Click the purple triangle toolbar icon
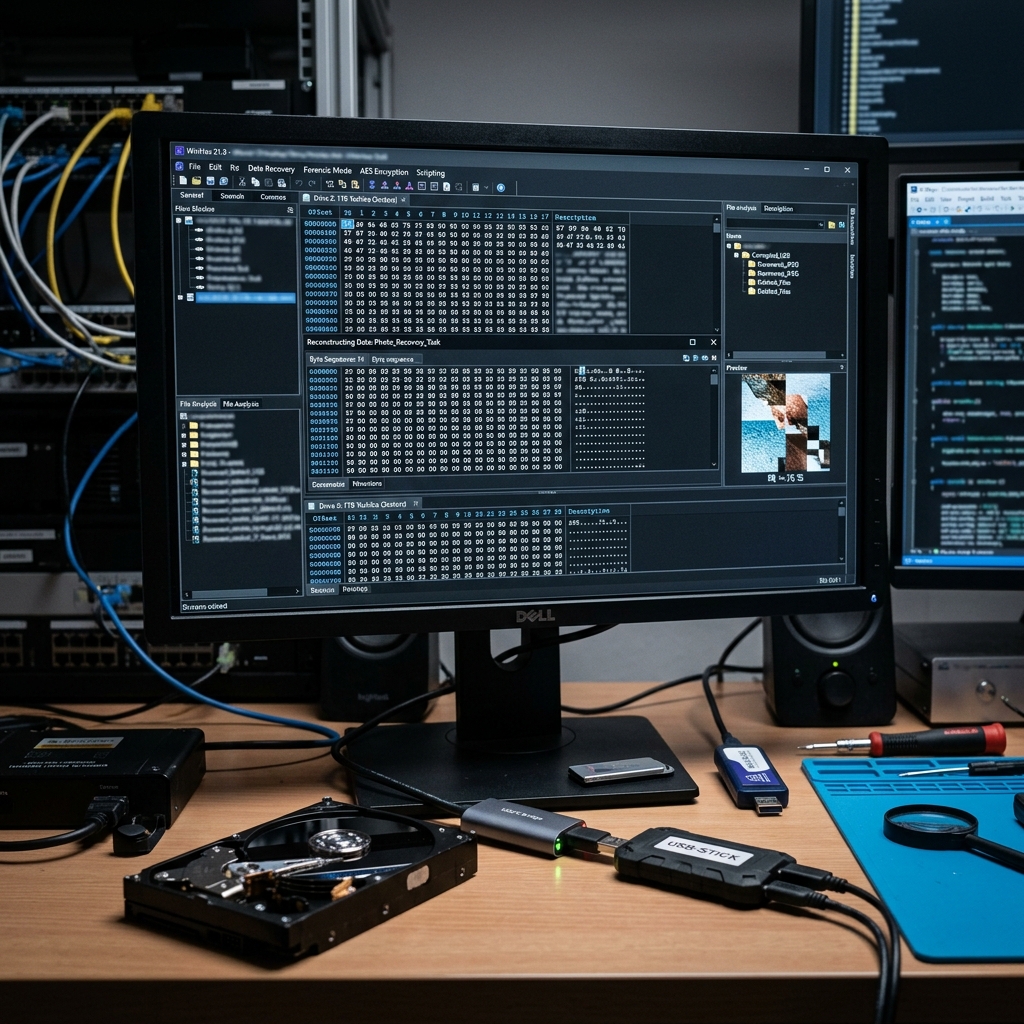 click(x=409, y=186)
